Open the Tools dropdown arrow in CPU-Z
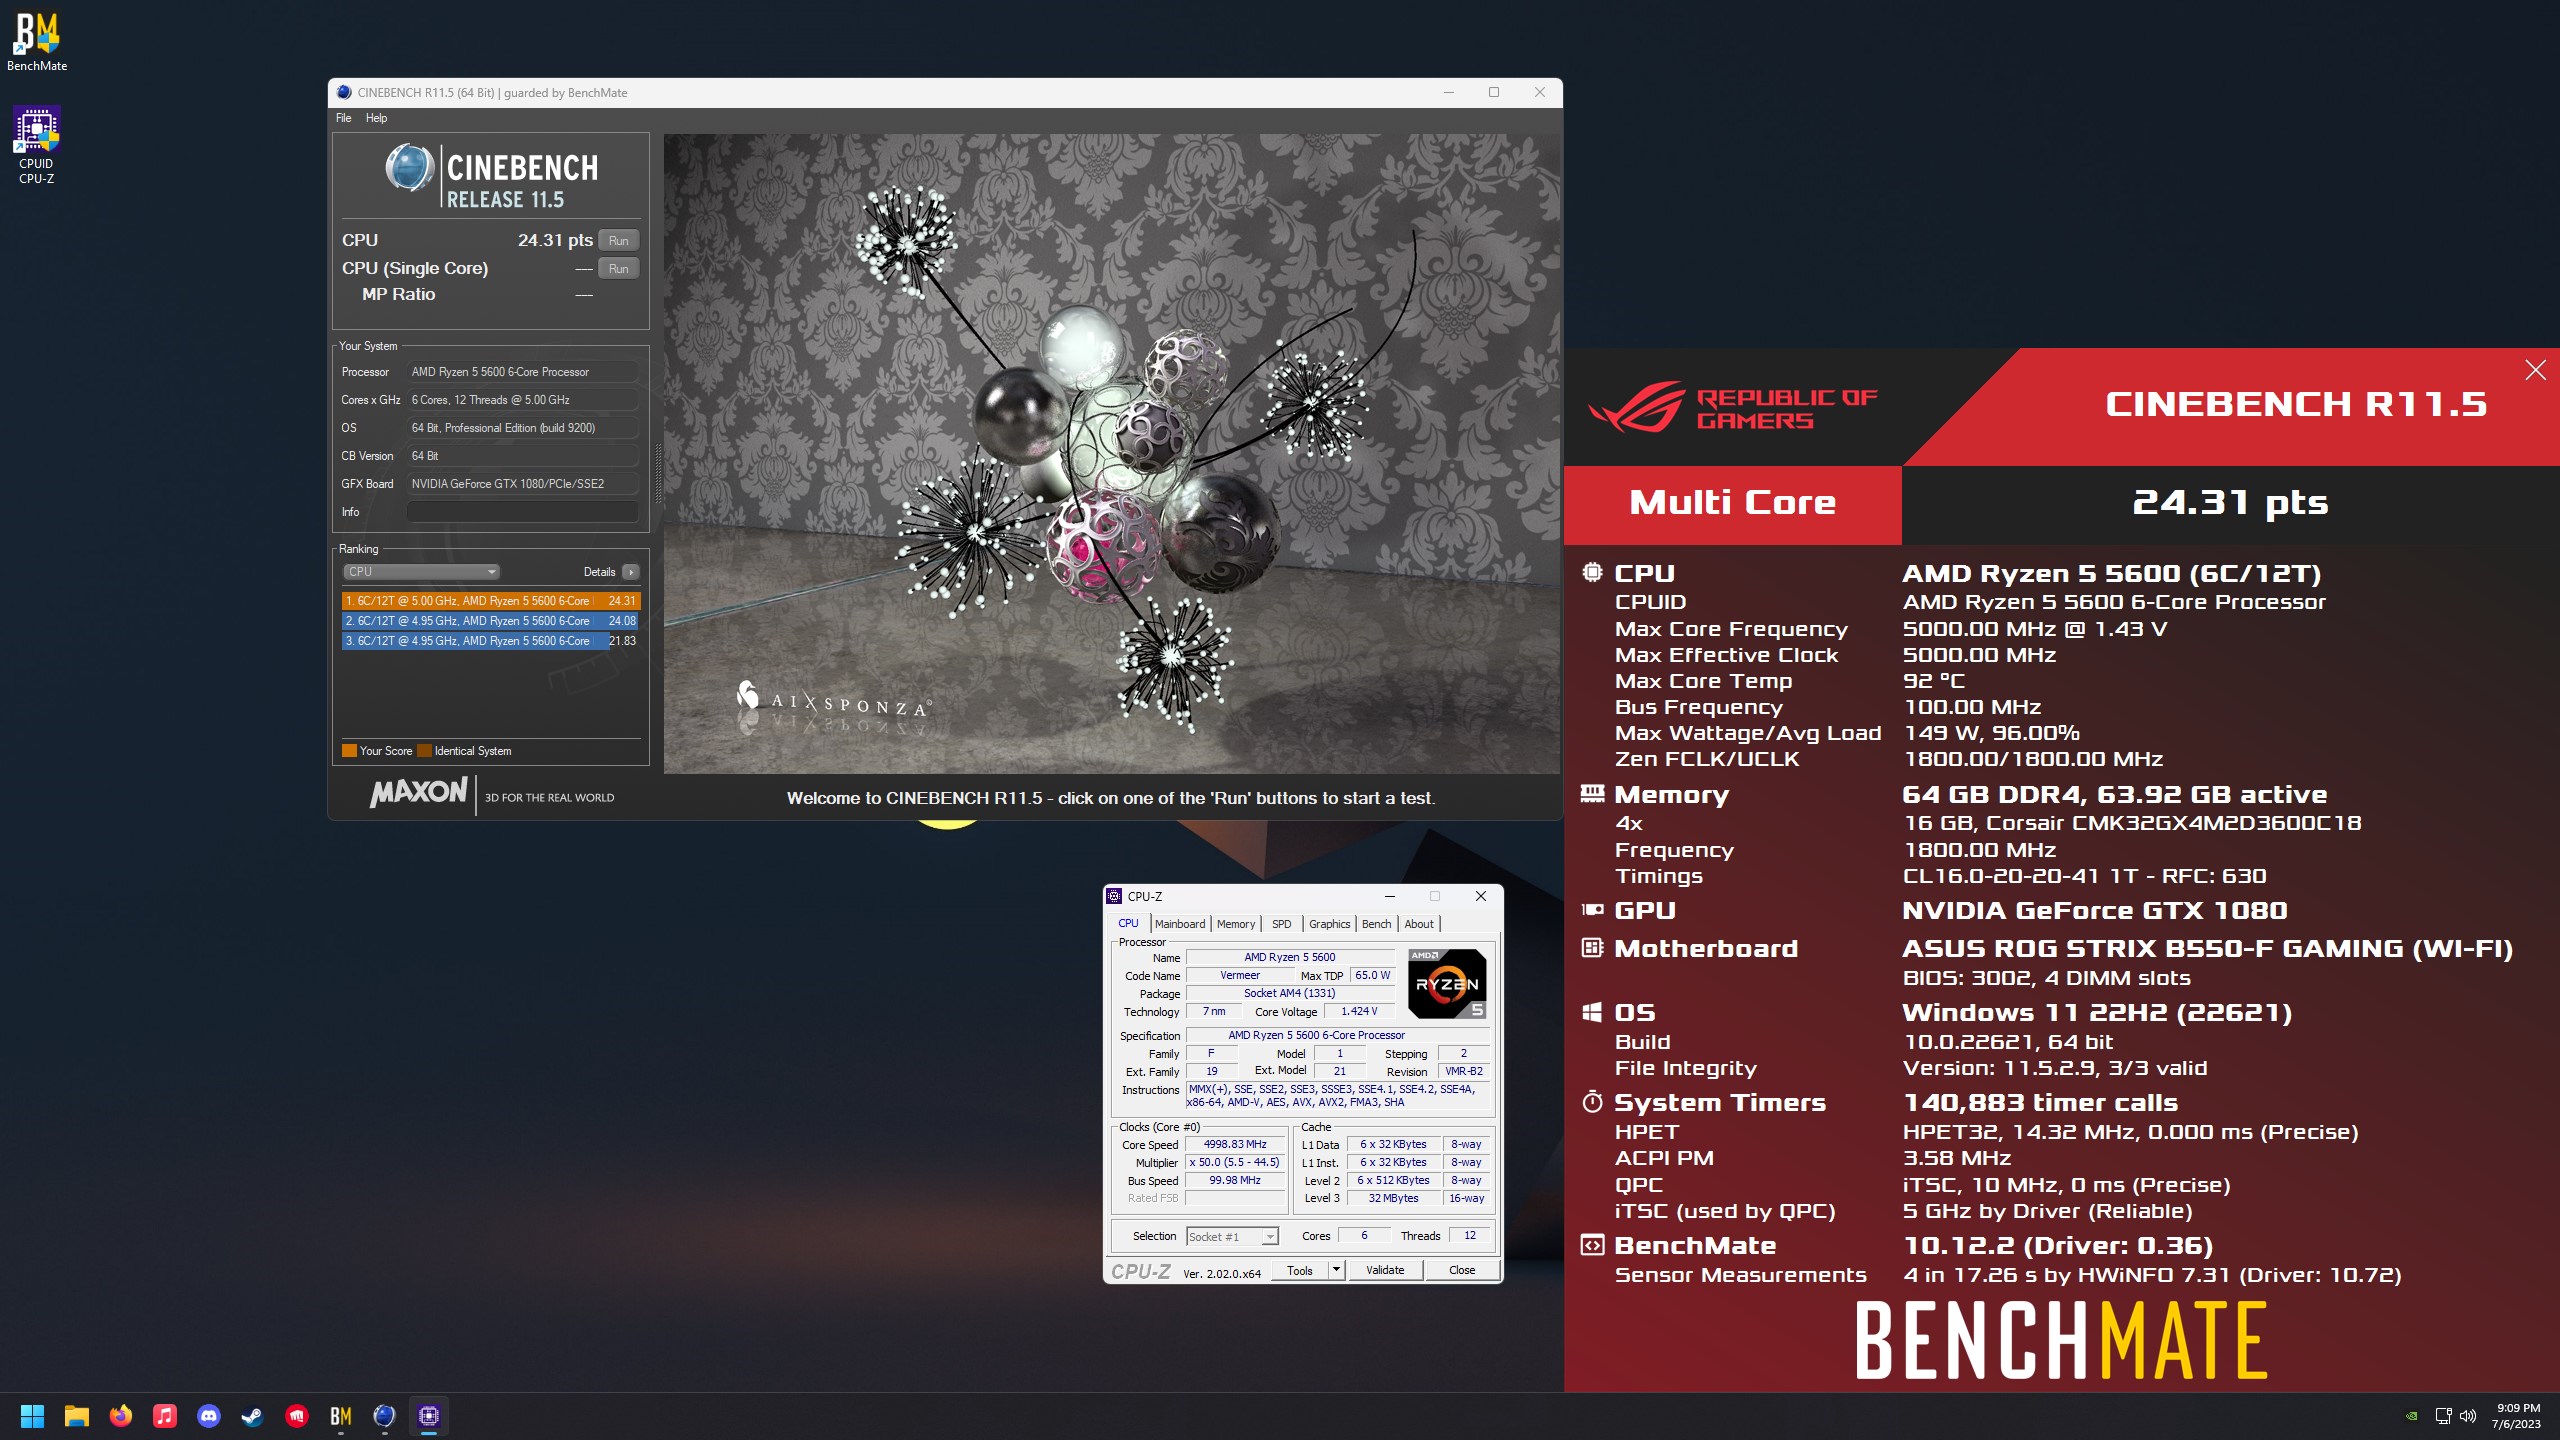 1336,1270
